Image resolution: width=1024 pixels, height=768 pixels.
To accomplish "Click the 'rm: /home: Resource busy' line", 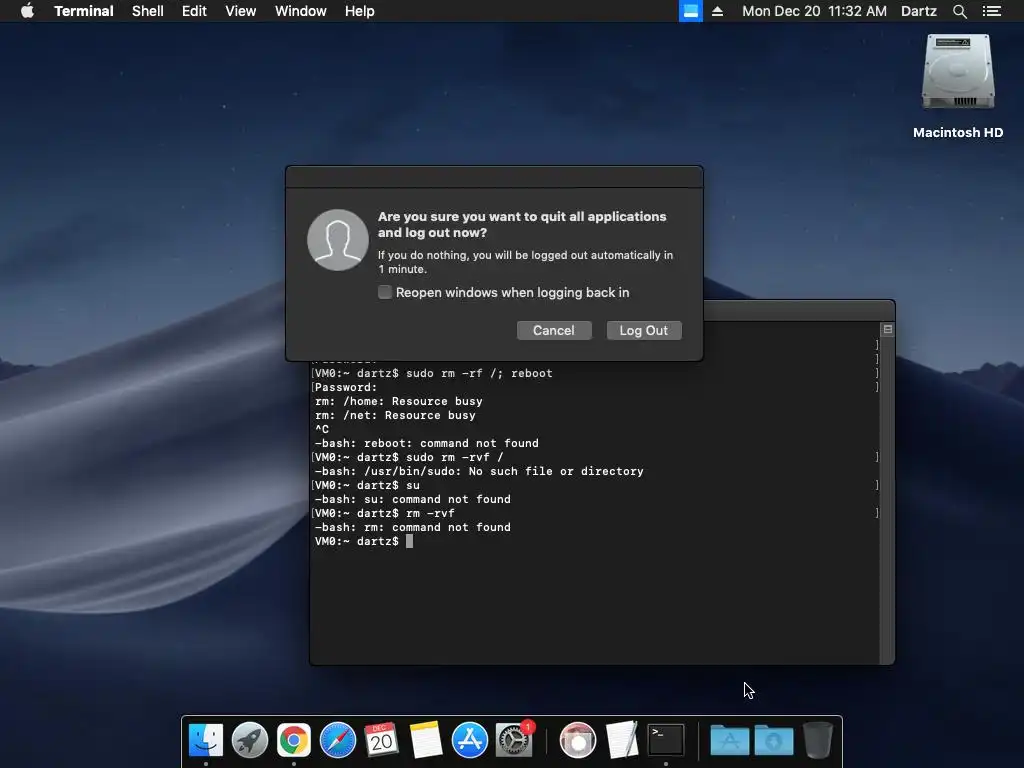I will pyautogui.click(x=398, y=401).
